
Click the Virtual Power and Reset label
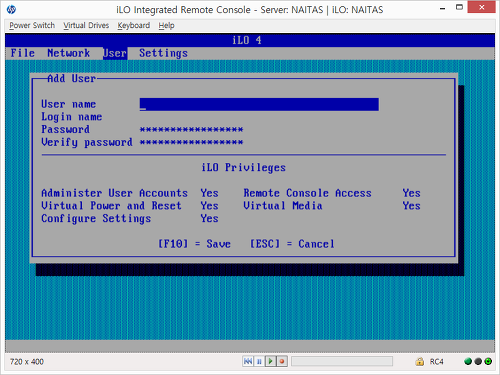(x=111, y=206)
